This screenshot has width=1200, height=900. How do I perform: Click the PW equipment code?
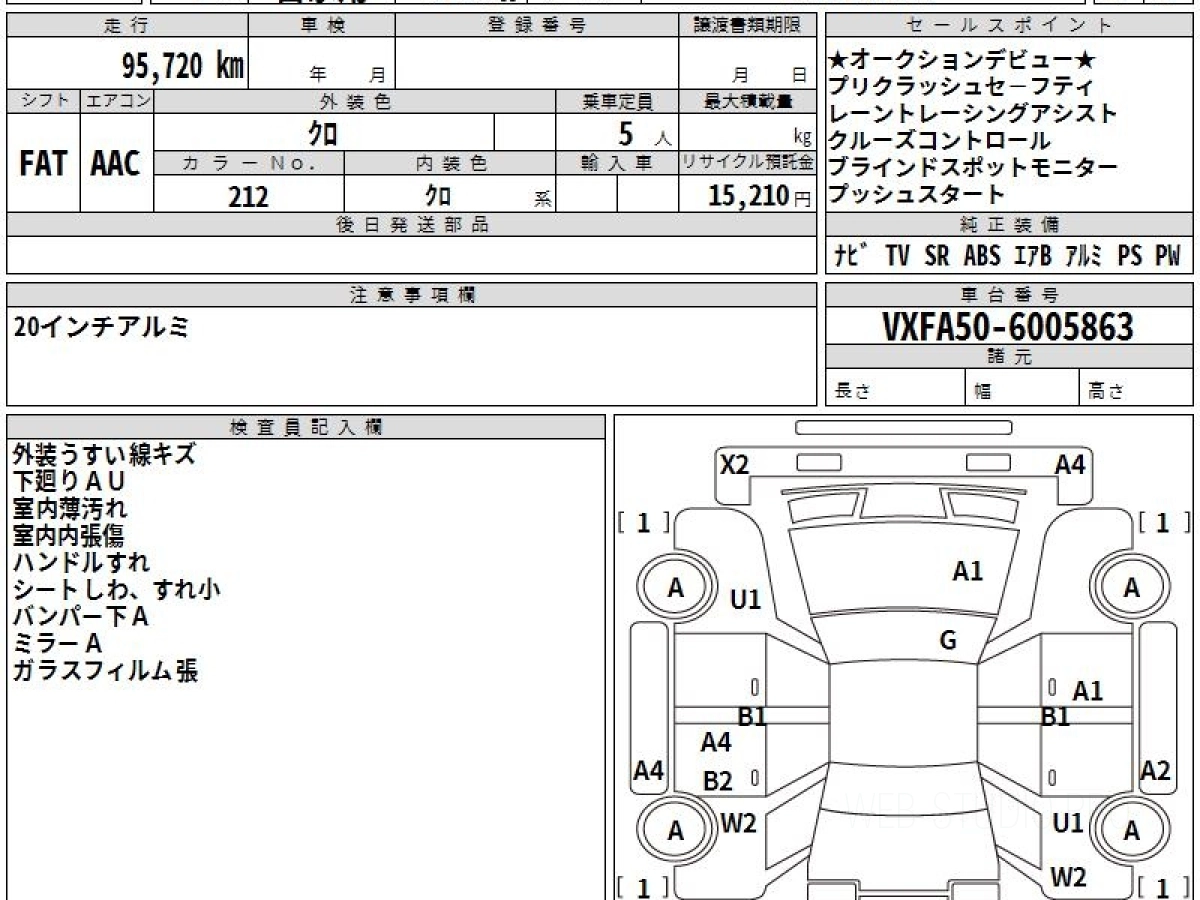1168,256
